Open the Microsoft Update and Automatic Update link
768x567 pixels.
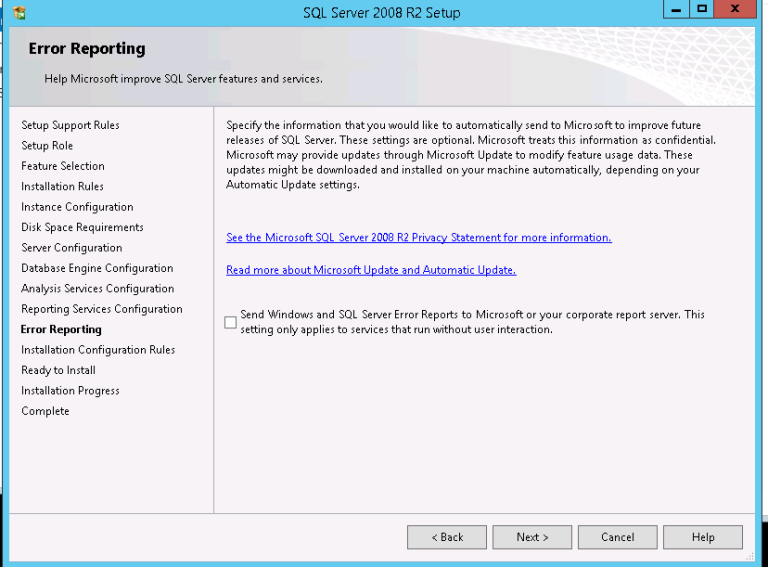pyautogui.click(x=371, y=270)
